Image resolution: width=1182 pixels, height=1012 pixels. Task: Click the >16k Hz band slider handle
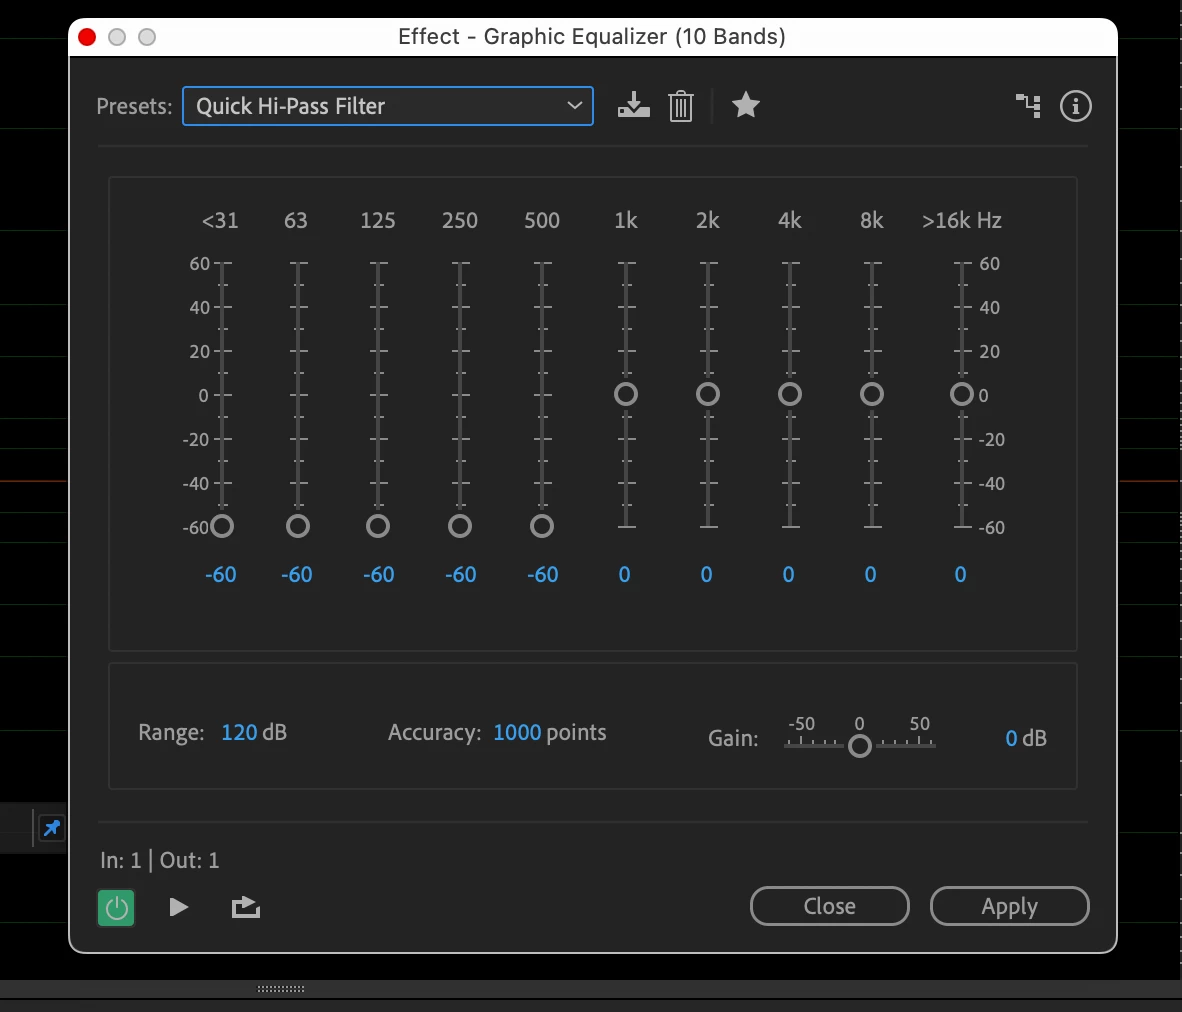(x=962, y=394)
